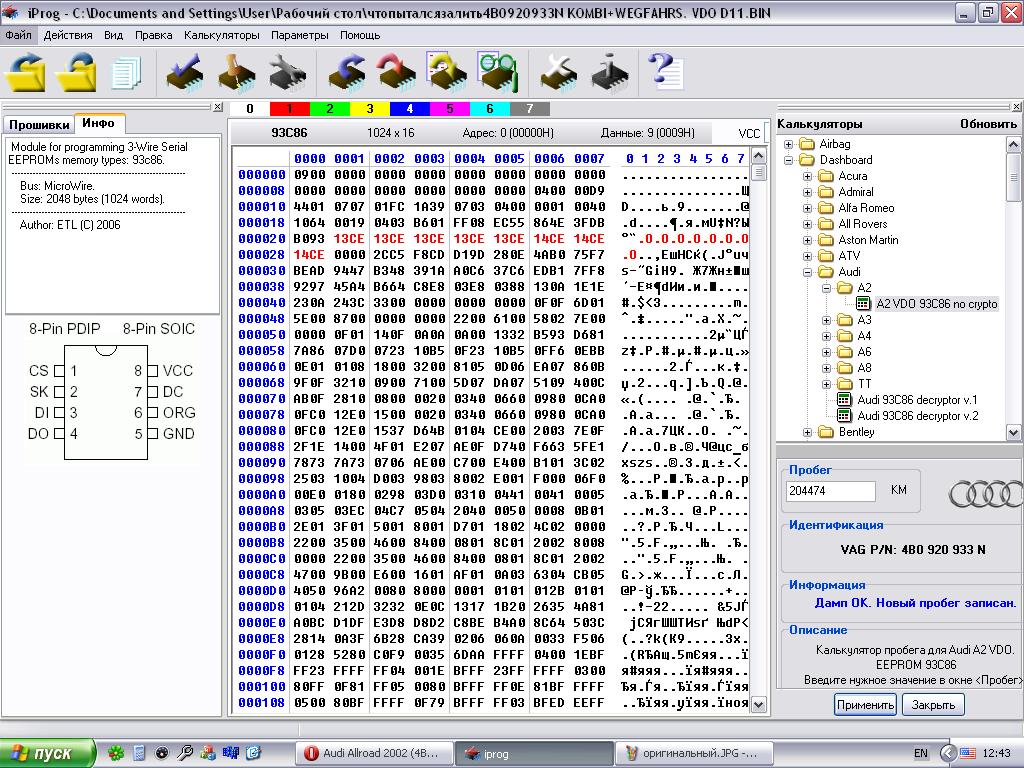1024x768 pixels.
Task: Click the Пробег mileage input field
Action: [831, 491]
